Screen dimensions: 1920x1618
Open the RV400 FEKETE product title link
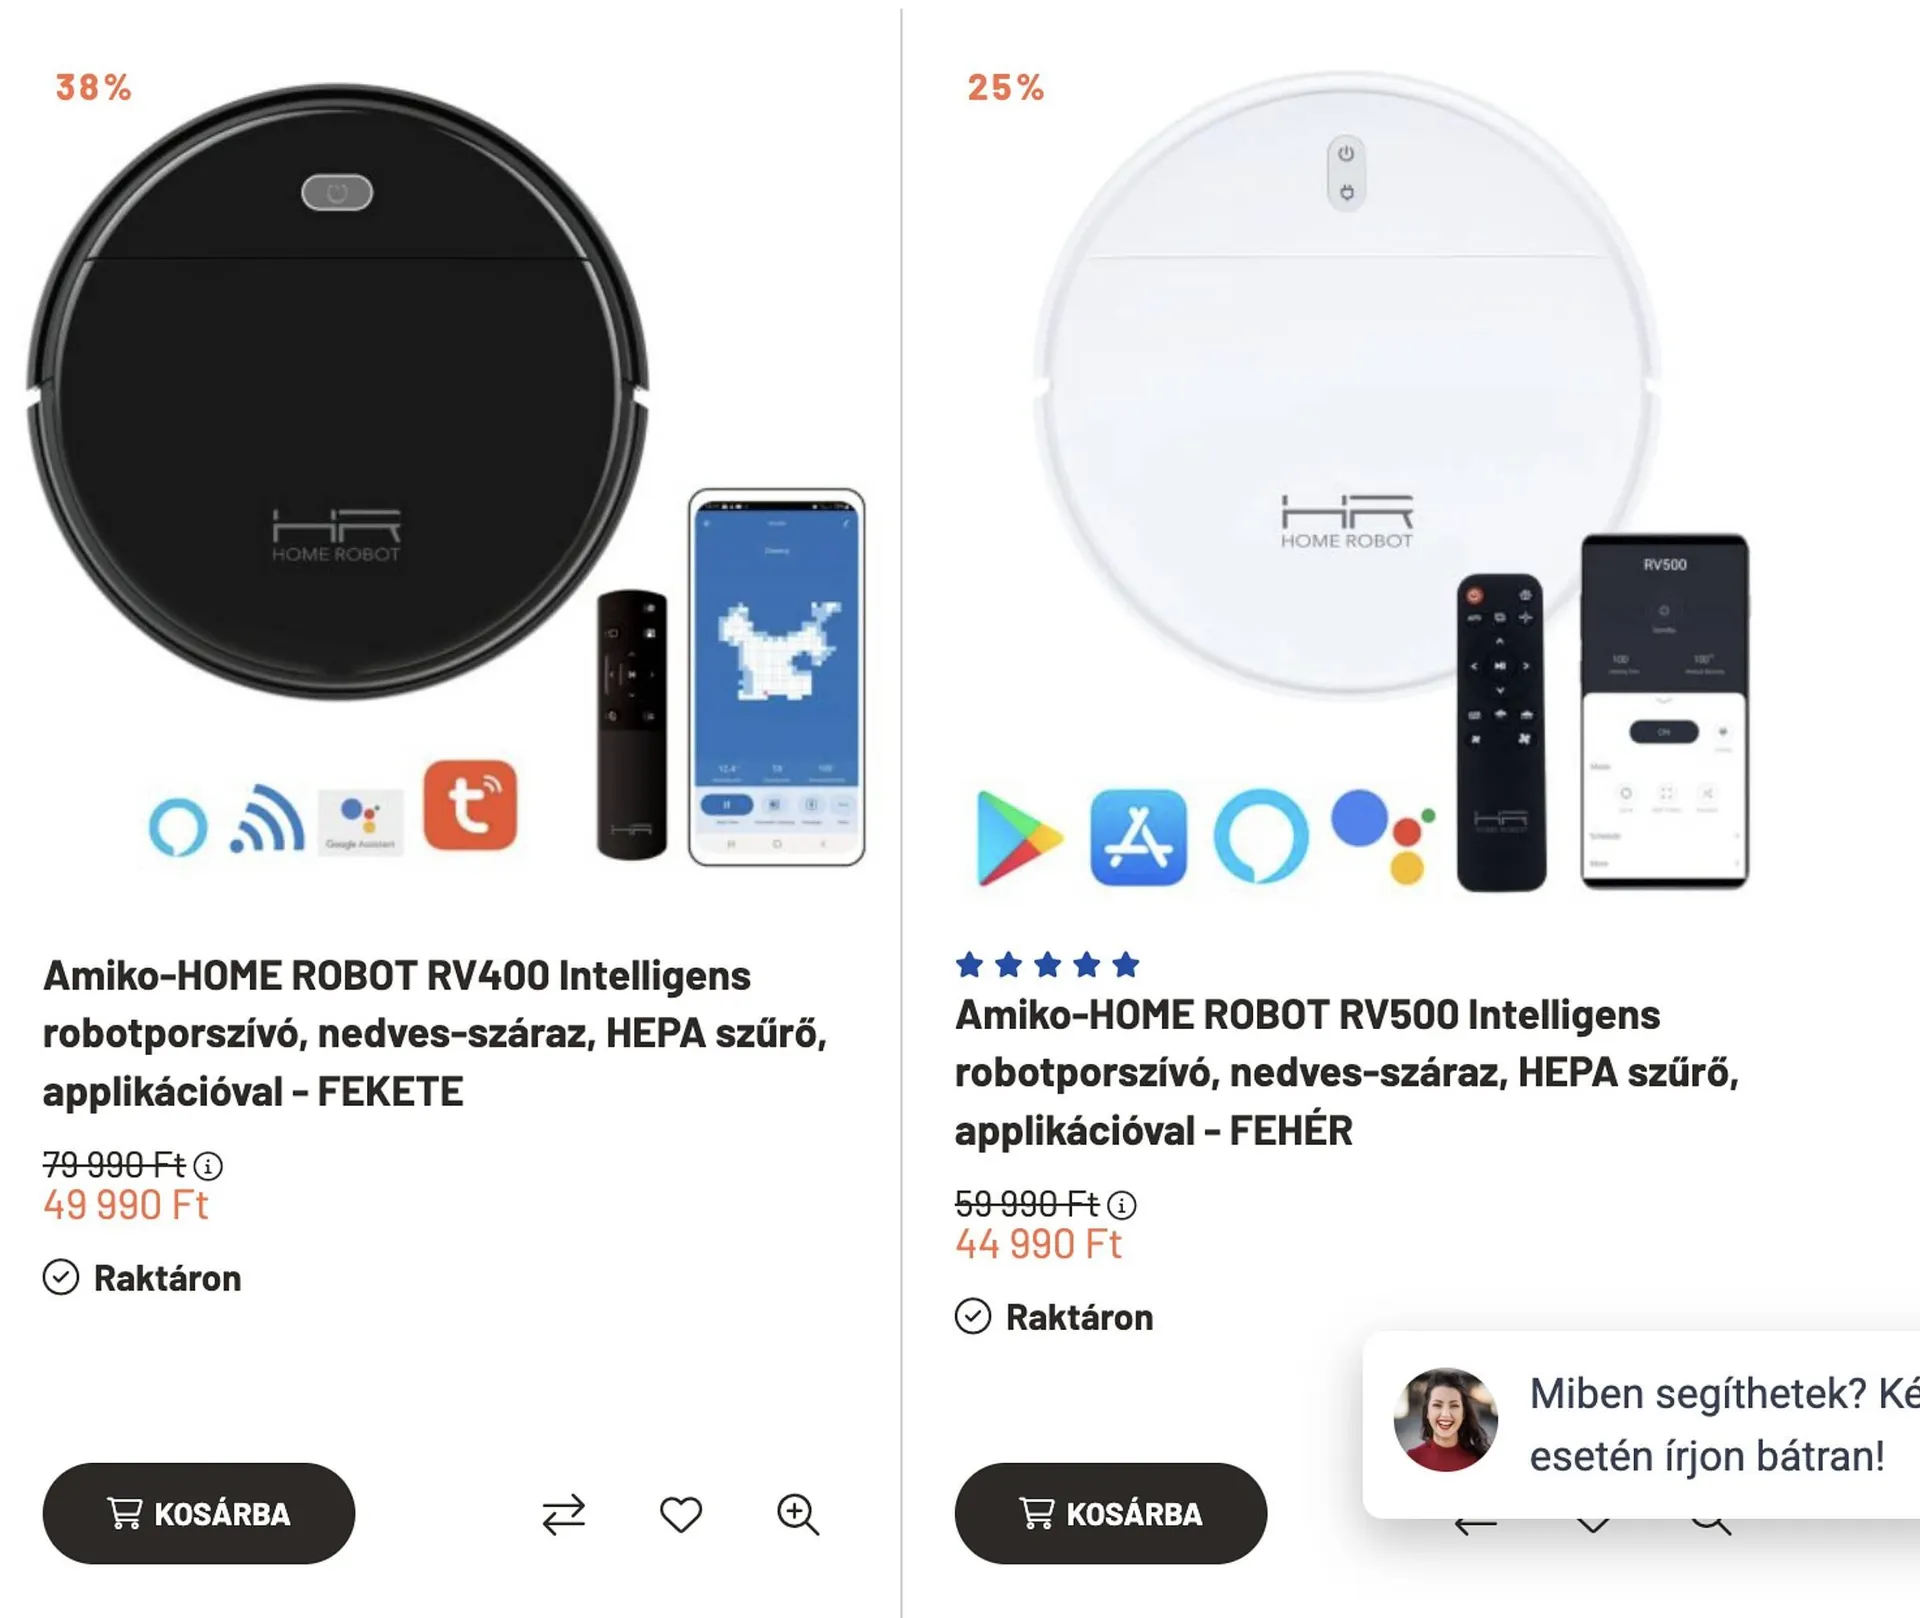435,1034
